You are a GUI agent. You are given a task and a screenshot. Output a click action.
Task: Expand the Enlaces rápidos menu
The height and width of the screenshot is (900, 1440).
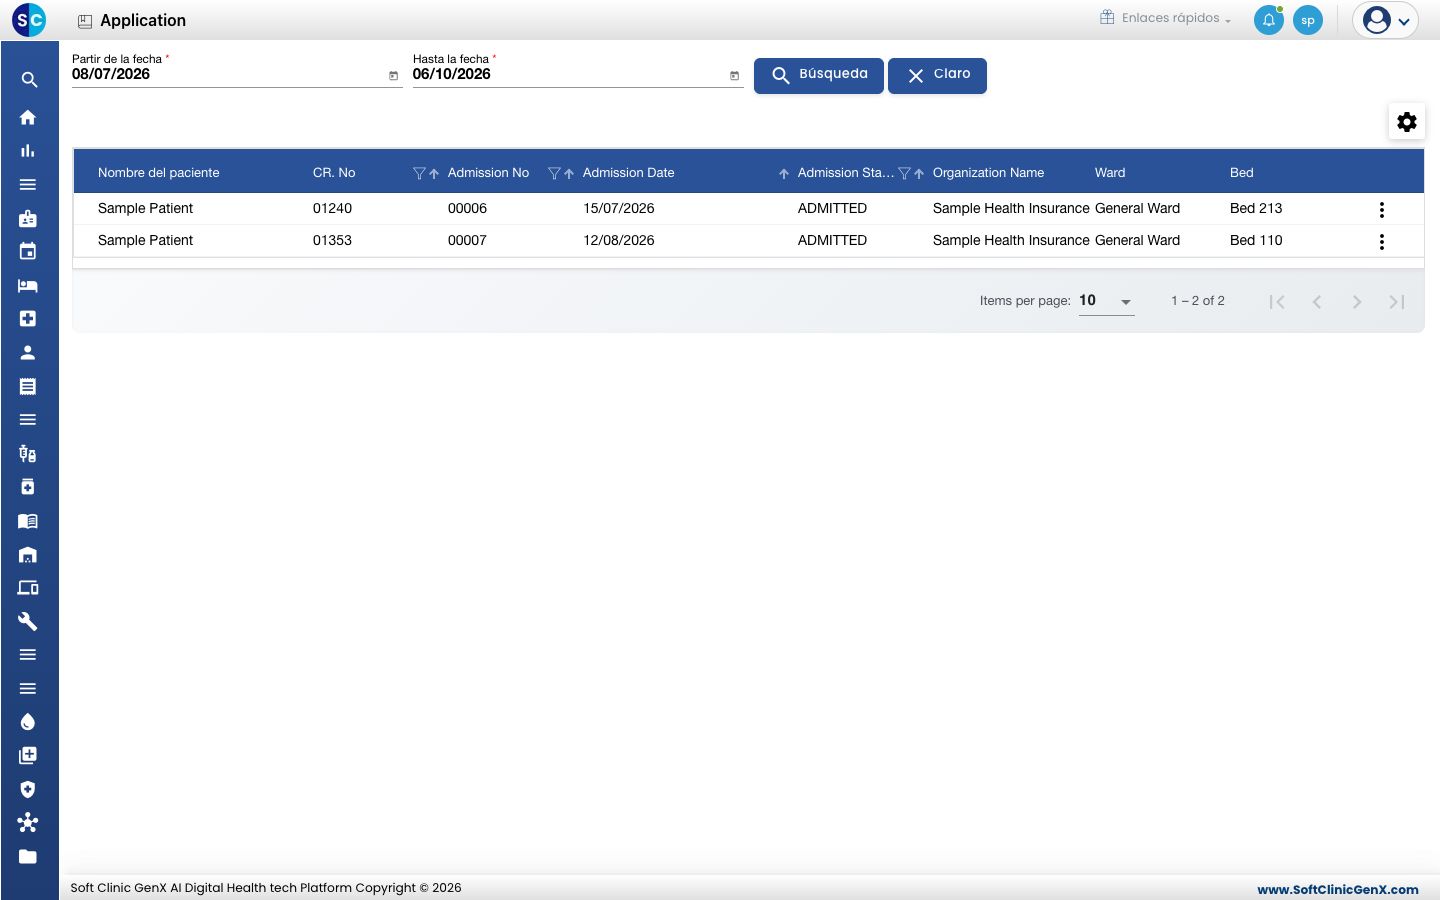point(1166,18)
